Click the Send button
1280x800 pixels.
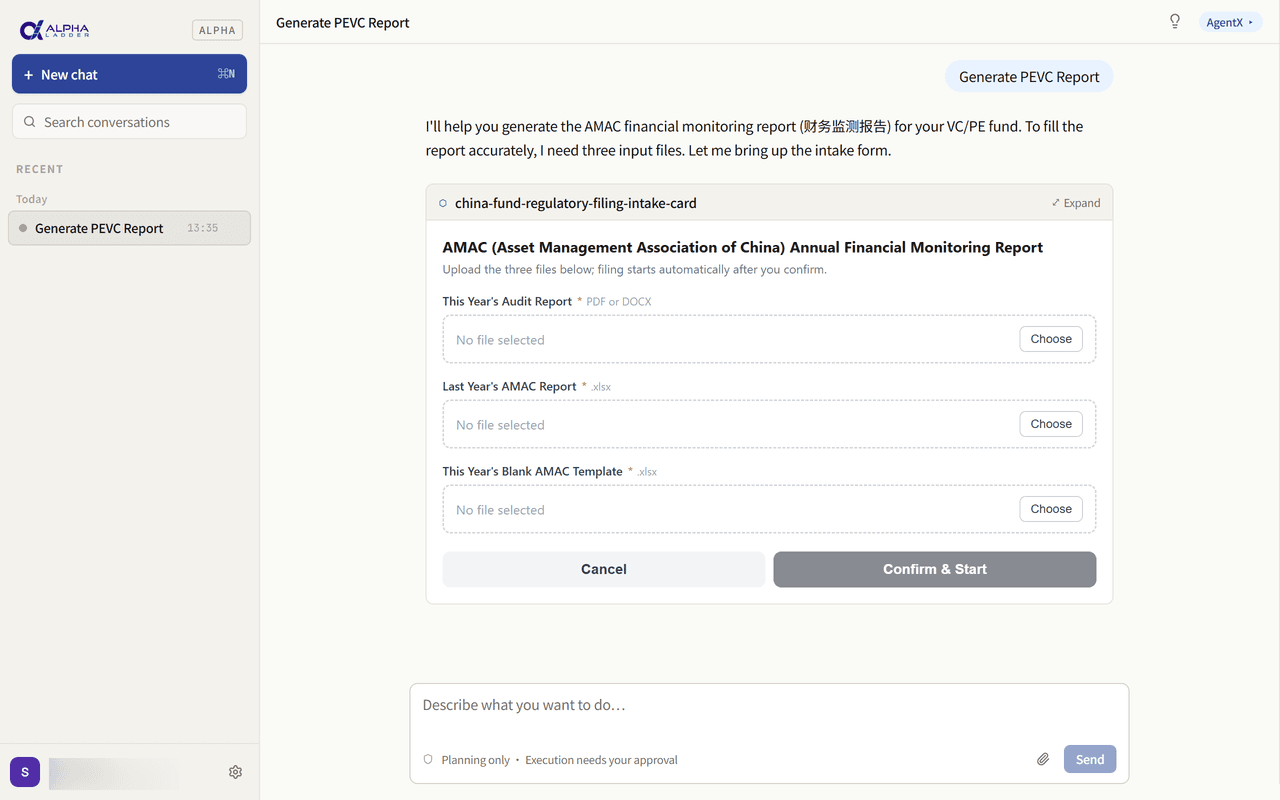coord(1090,759)
